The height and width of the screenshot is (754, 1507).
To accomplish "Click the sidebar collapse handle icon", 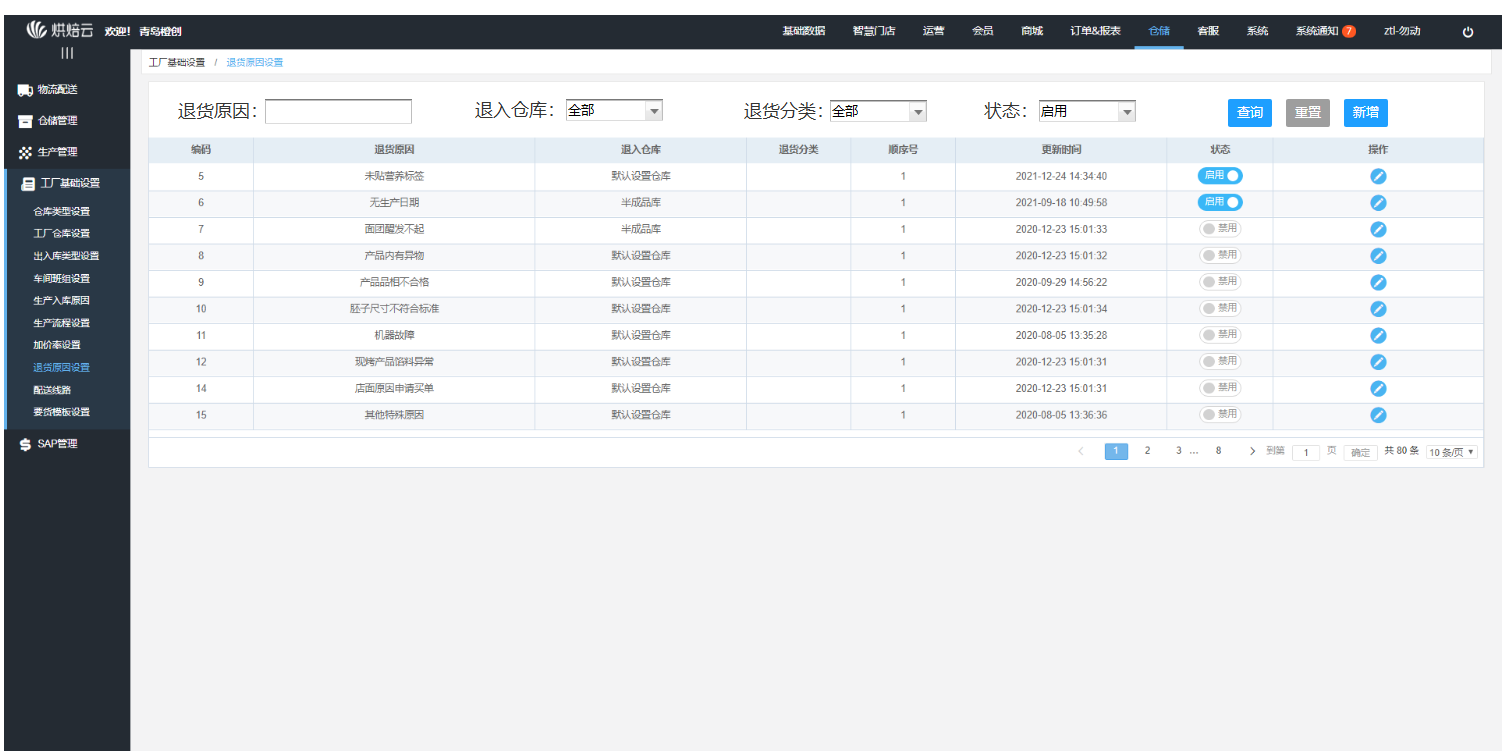I will click(x=67, y=53).
